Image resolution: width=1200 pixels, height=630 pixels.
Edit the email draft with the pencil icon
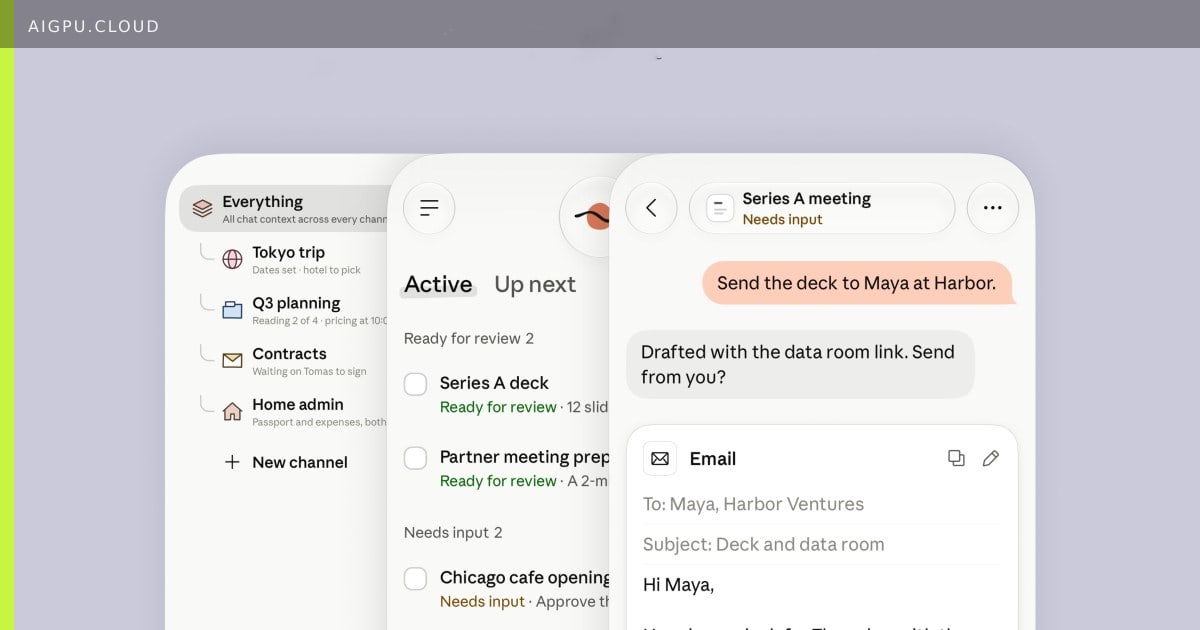pos(991,458)
